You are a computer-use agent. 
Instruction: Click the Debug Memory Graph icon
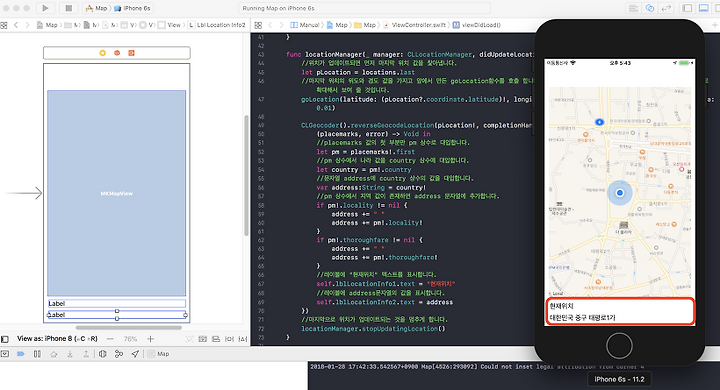[119, 354]
